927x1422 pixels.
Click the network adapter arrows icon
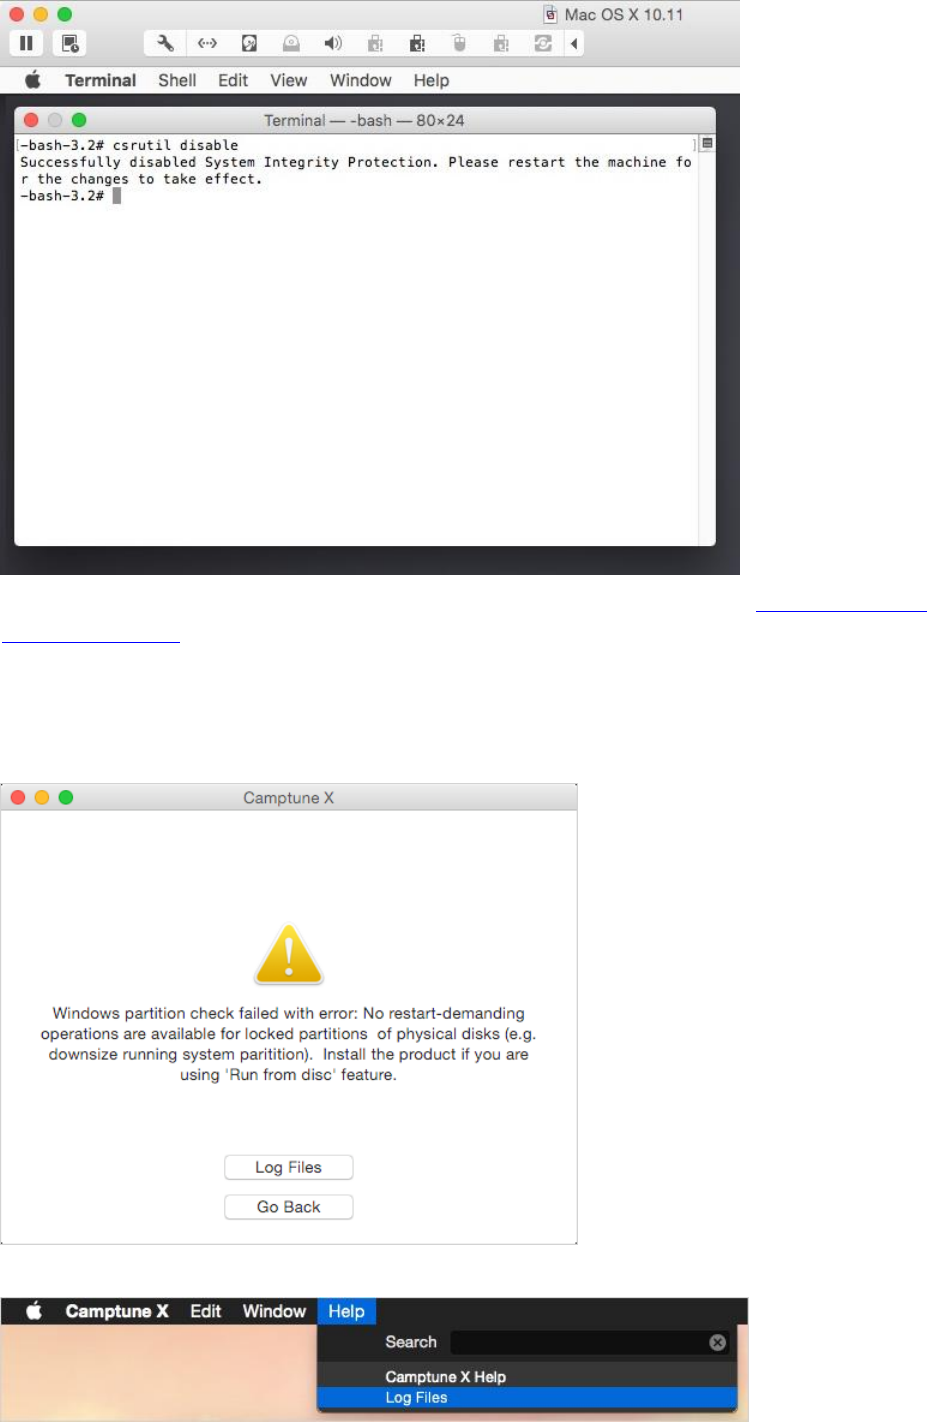coord(207,43)
